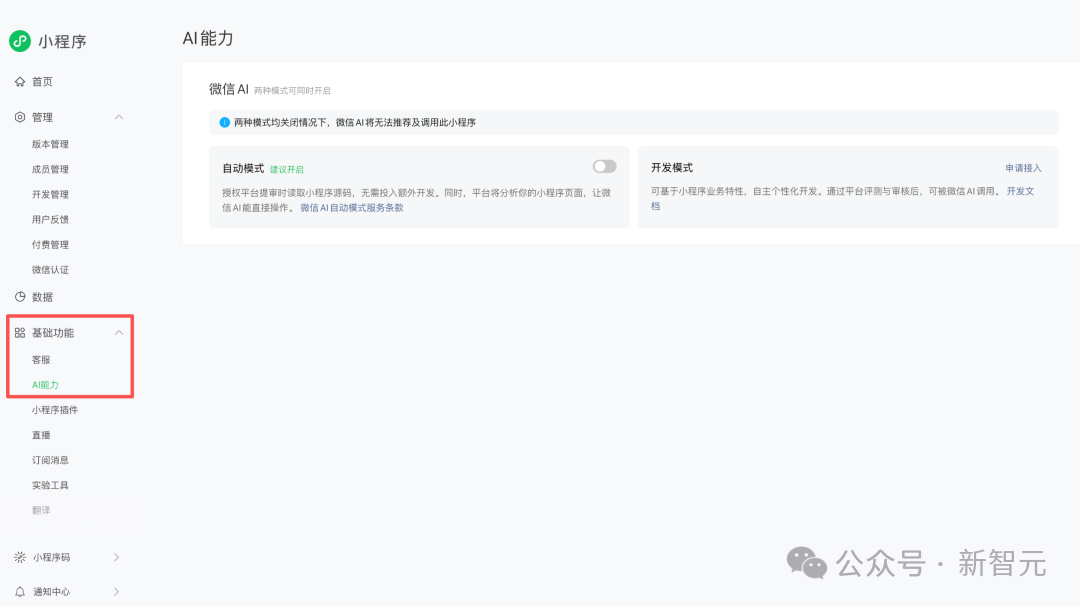Viewport: 1080px width, 606px height.
Task: Open the 开发文档 link
Action: tap(1020, 191)
